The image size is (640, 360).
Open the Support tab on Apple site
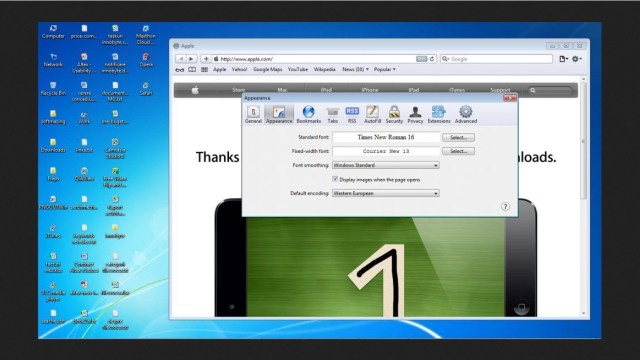tap(500, 90)
